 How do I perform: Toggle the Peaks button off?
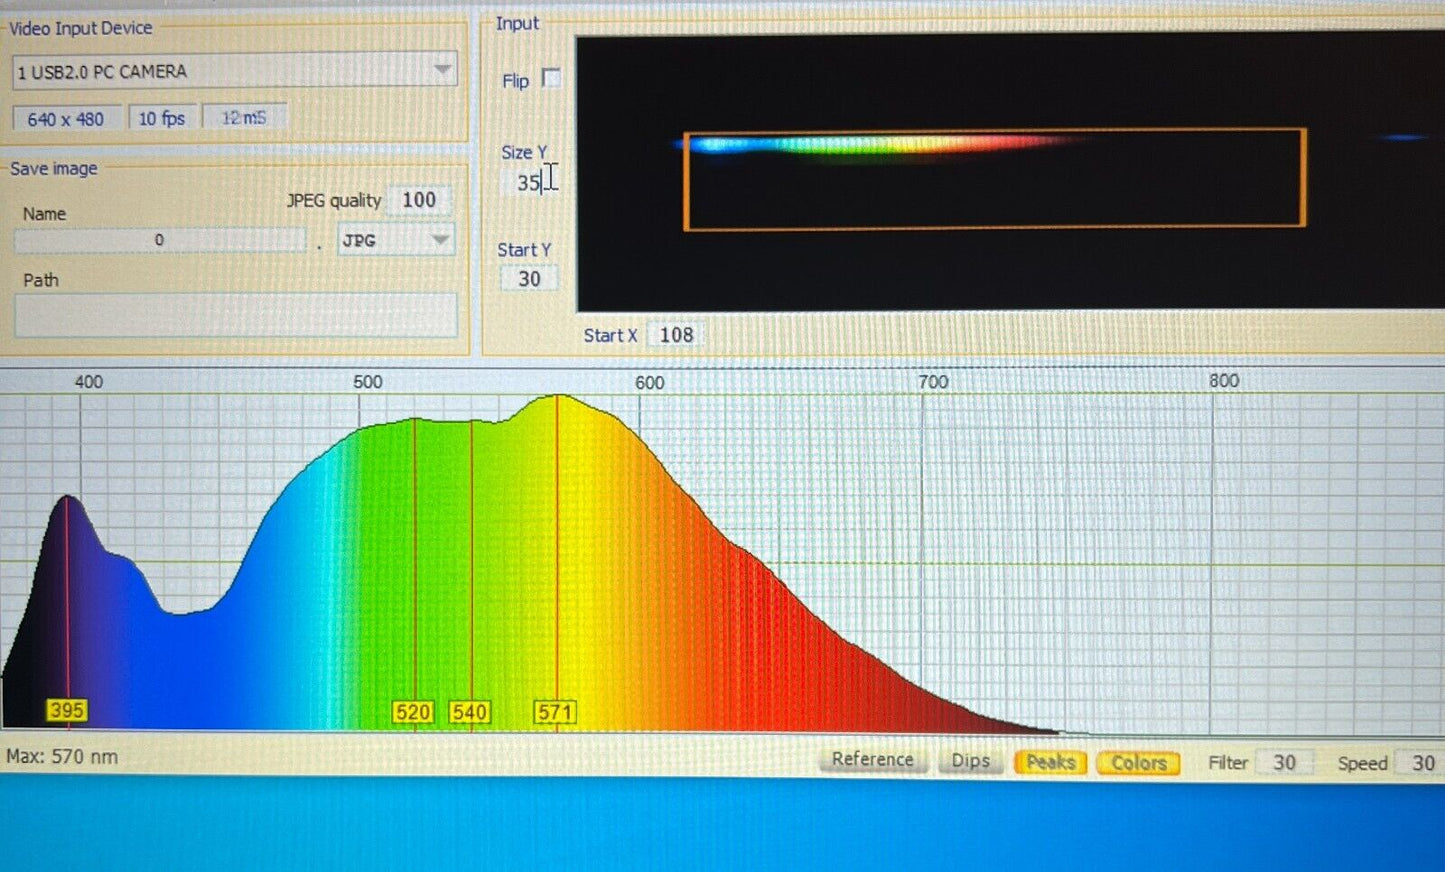(x=1050, y=762)
